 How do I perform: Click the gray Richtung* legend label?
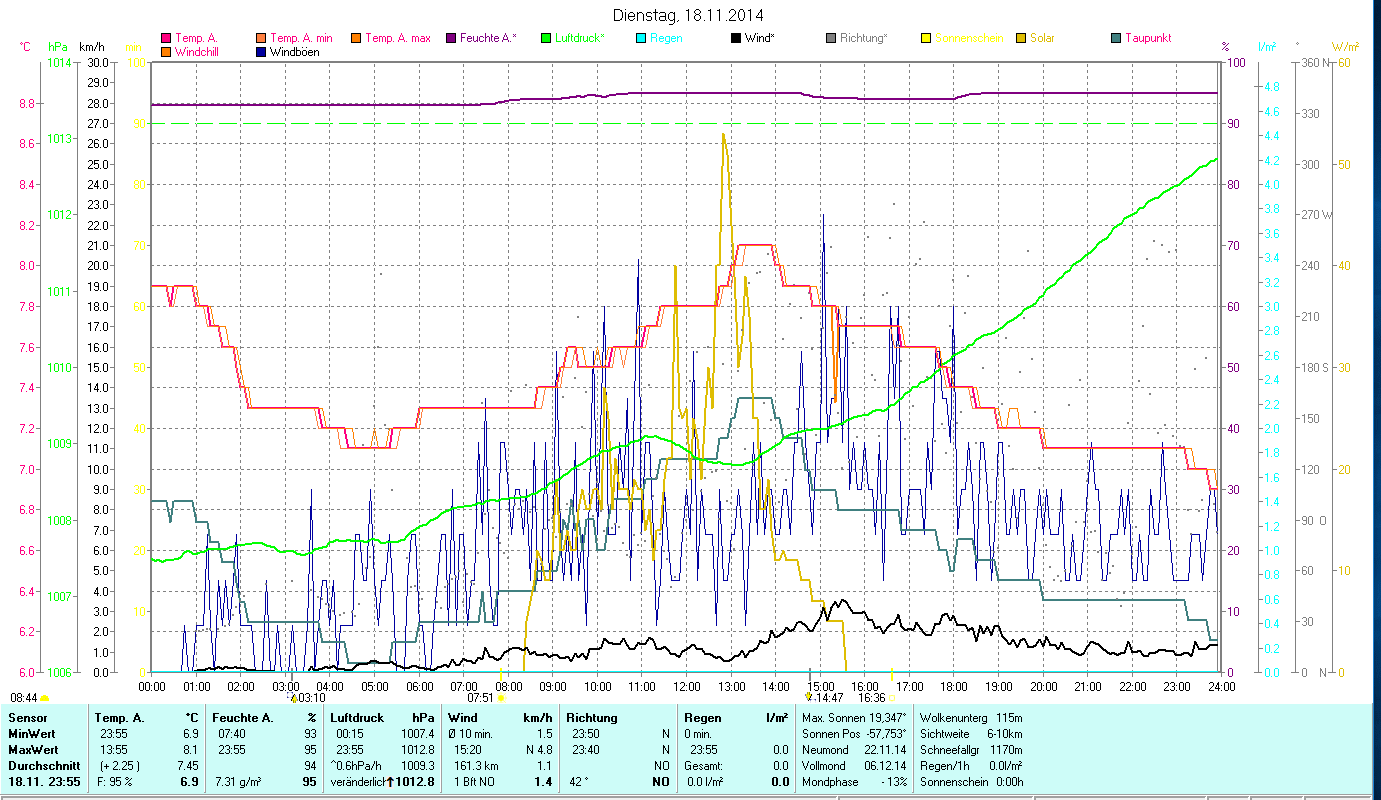[x=863, y=39]
